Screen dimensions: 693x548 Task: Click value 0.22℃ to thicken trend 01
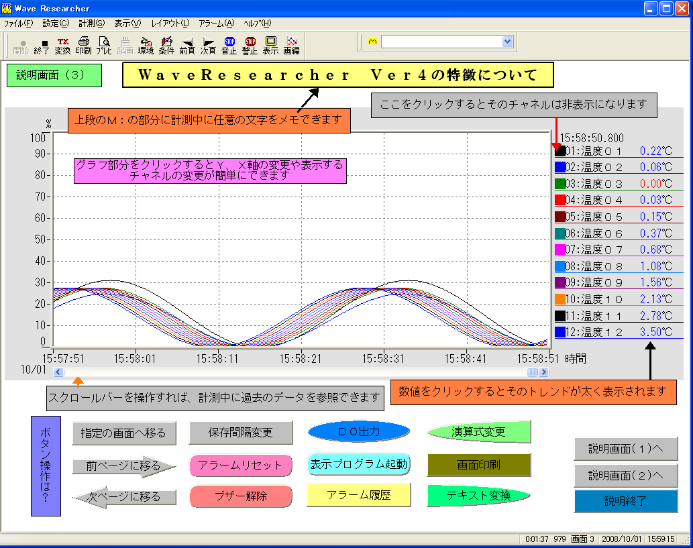(656, 151)
